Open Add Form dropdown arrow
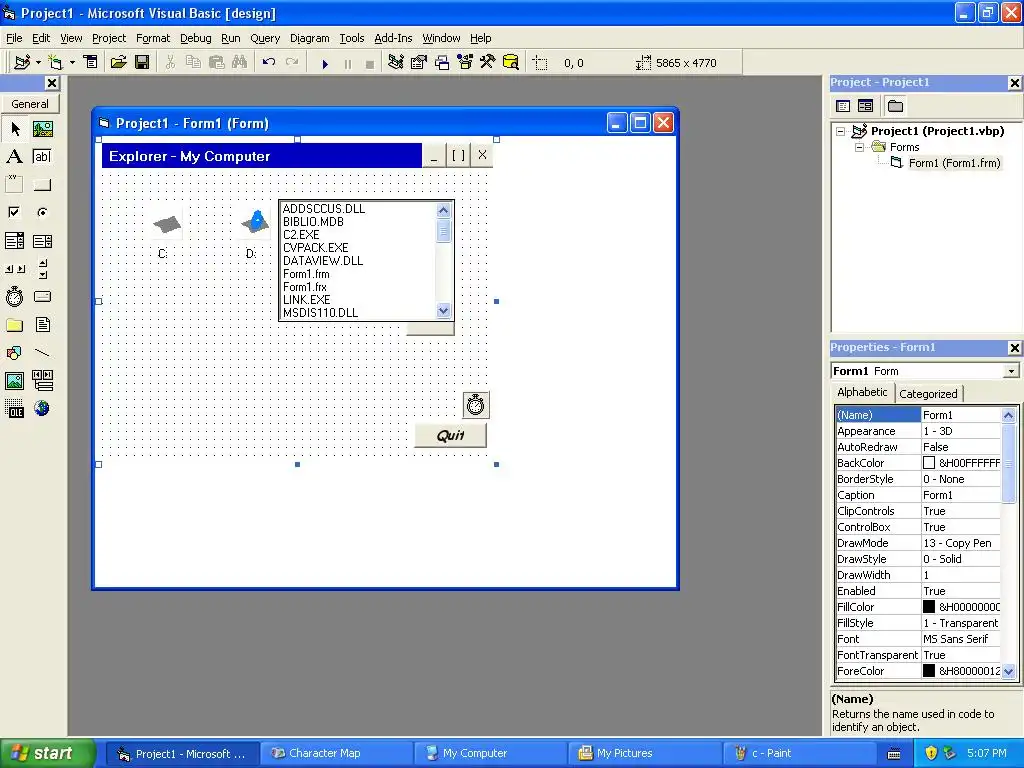 [x=72, y=62]
